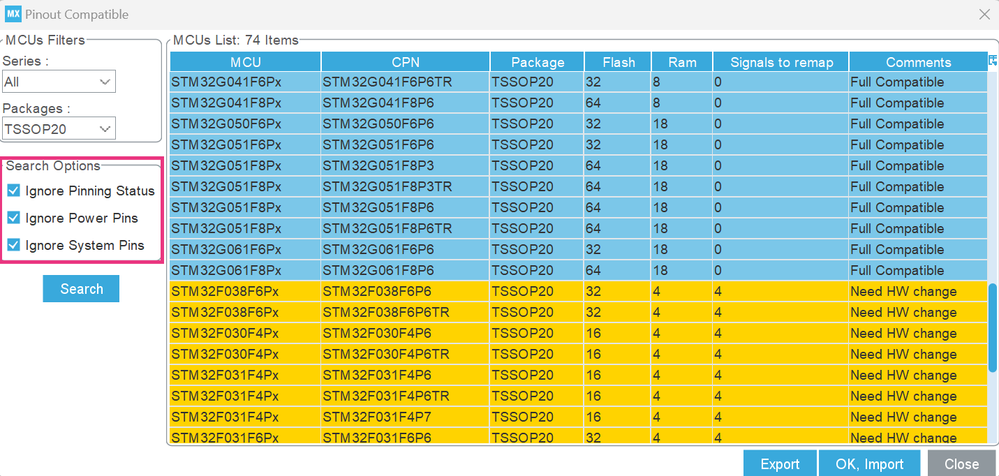Open the Series dropdown
Screen dimensions: 999x476
point(59,82)
